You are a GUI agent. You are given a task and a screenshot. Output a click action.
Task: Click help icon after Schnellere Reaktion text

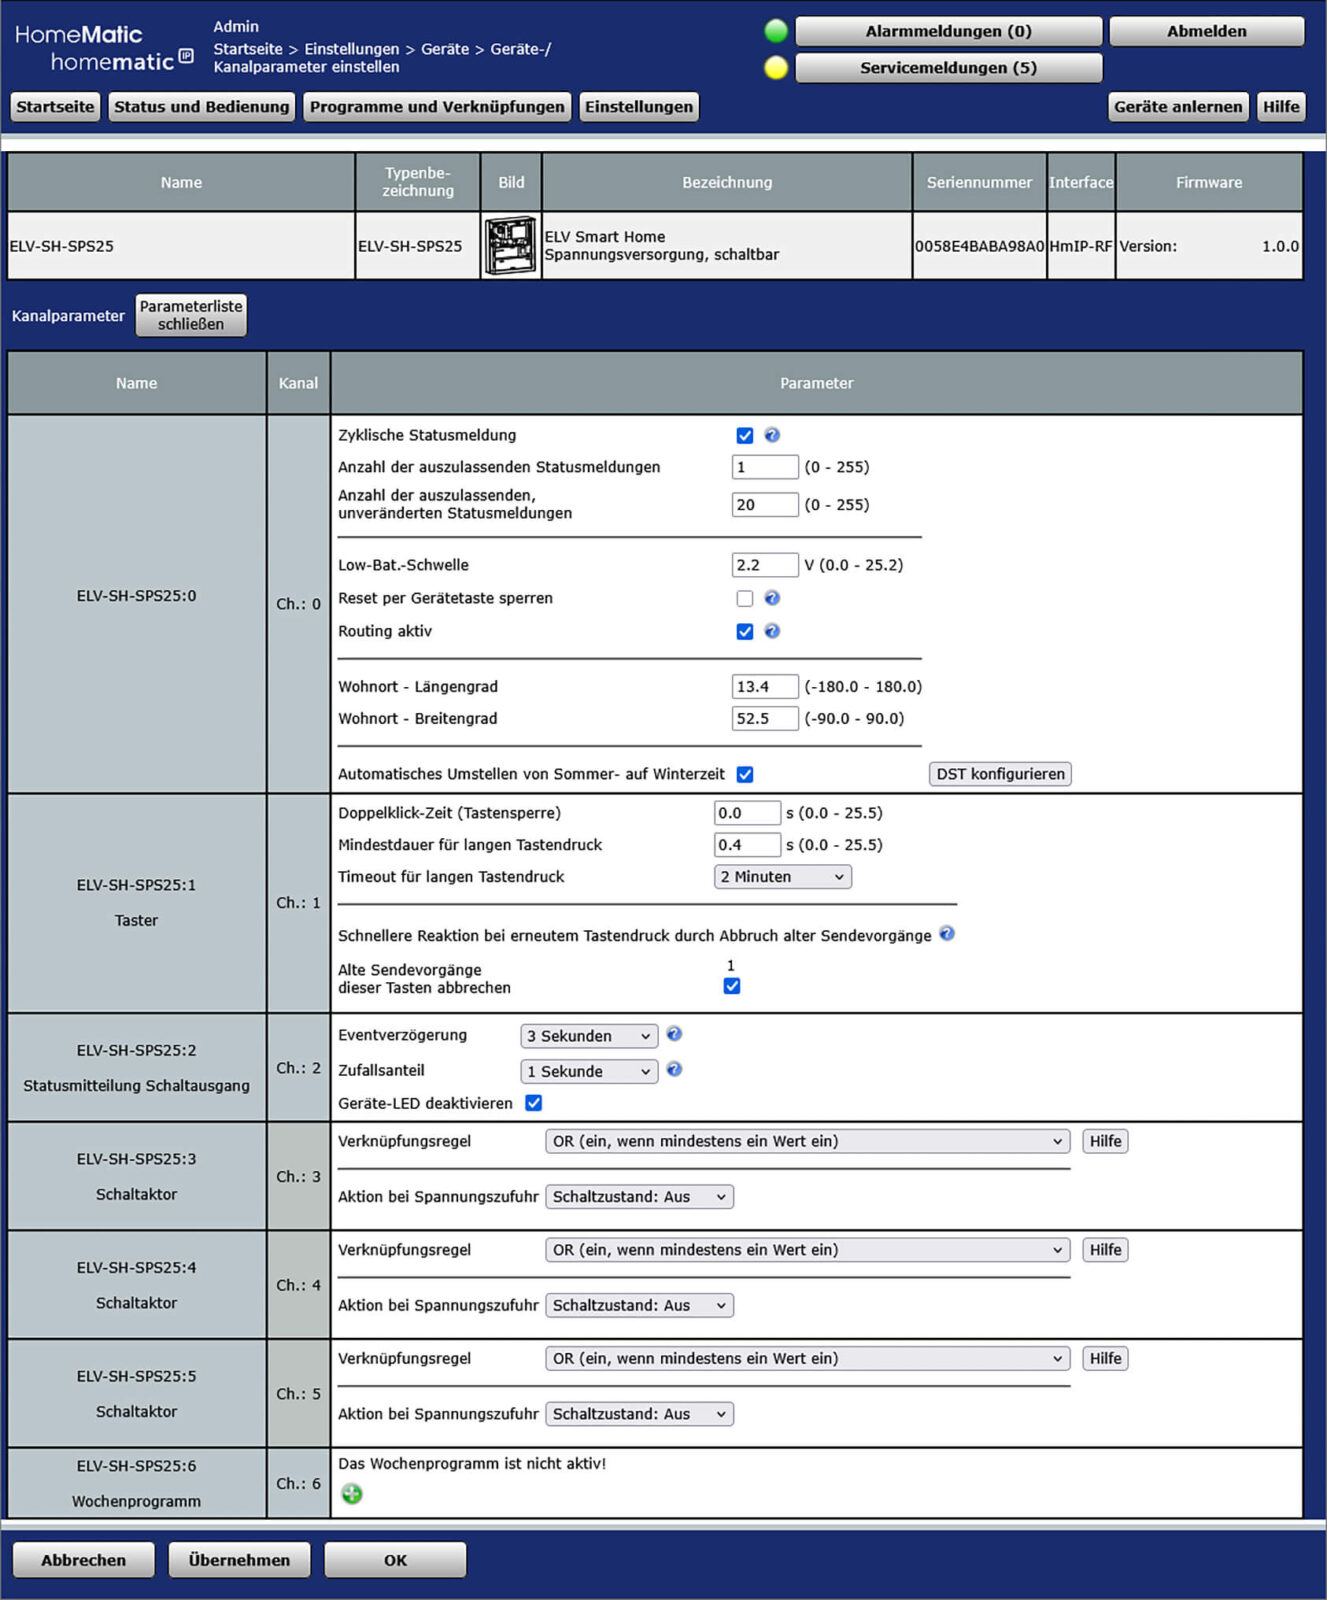(947, 933)
